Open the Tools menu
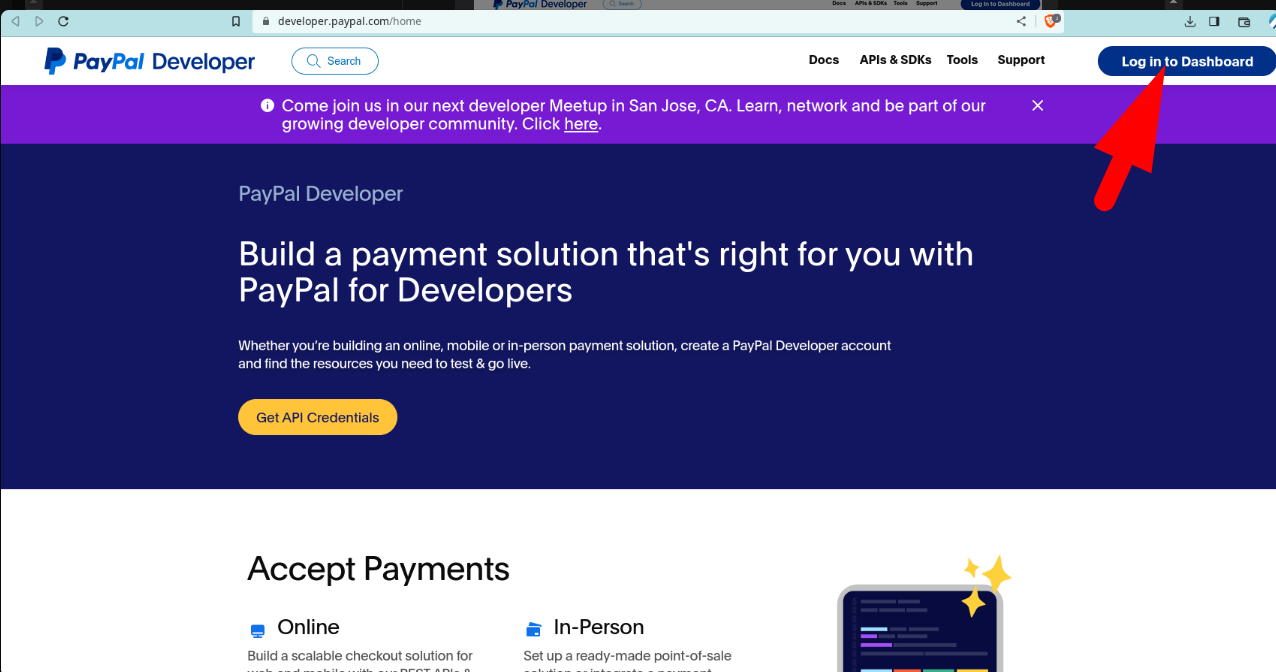Image resolution: width=1276 pixels, height=672 pixels. pyautogui.click(x=961, y=60)
